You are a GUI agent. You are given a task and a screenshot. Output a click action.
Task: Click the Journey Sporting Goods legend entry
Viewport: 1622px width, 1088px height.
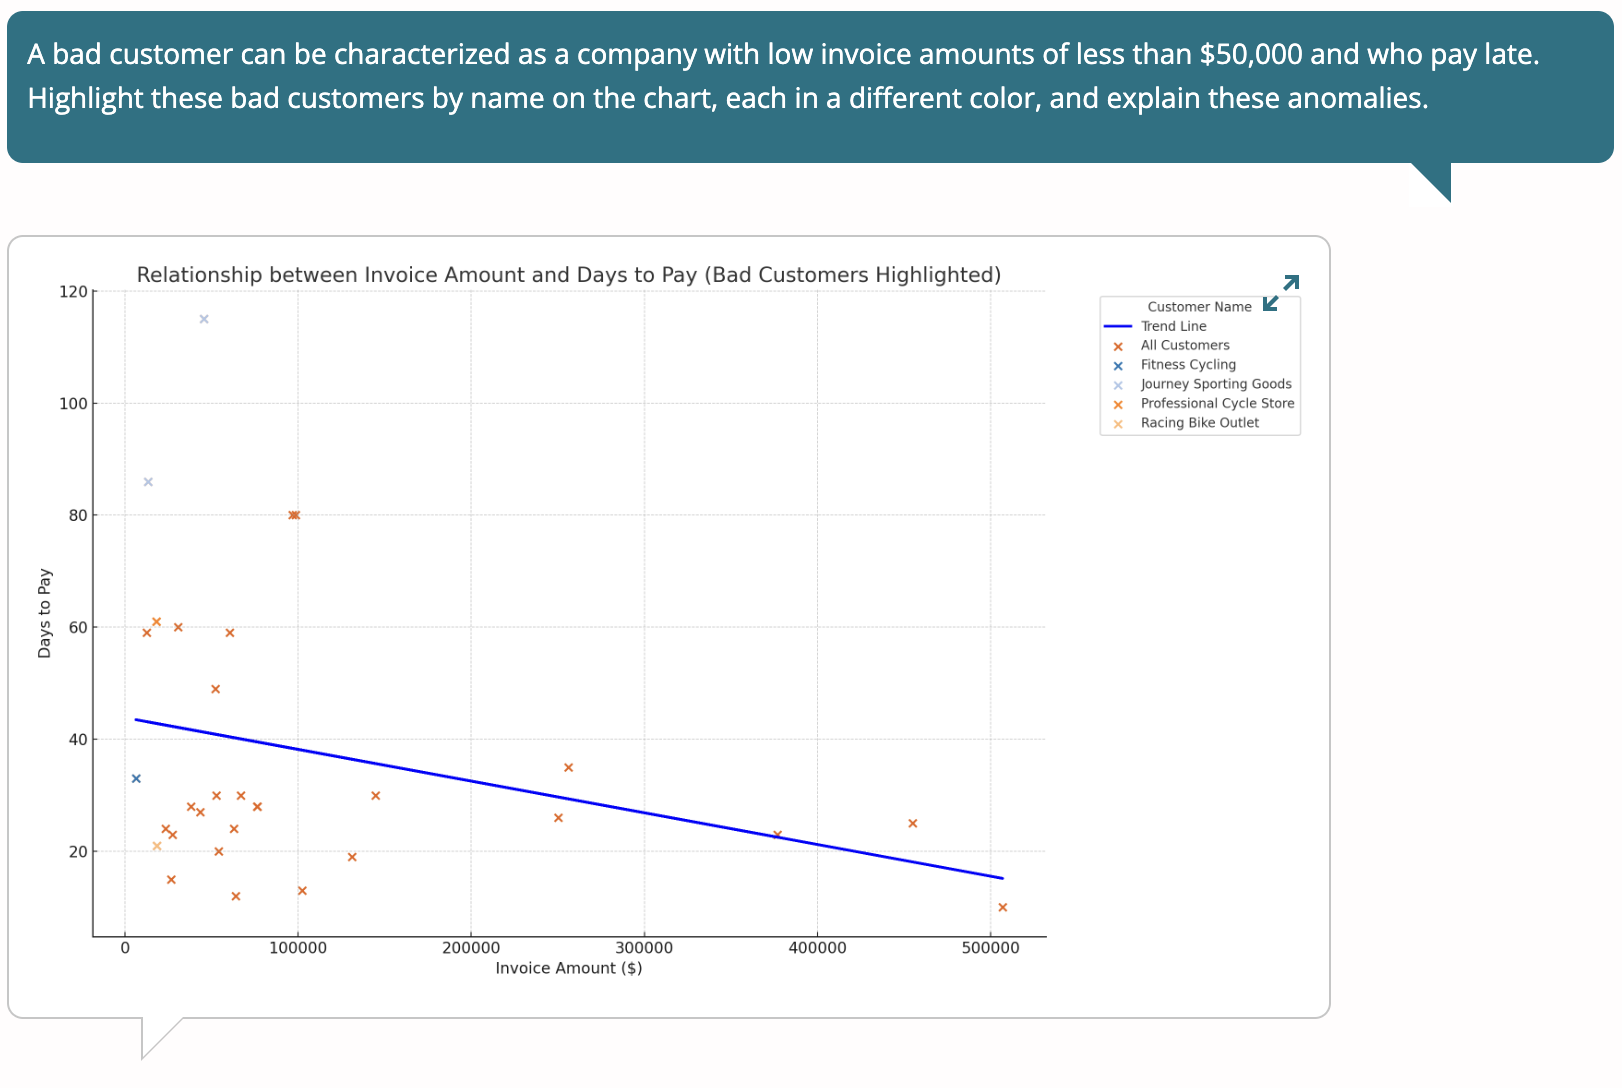coord(1202,384)
